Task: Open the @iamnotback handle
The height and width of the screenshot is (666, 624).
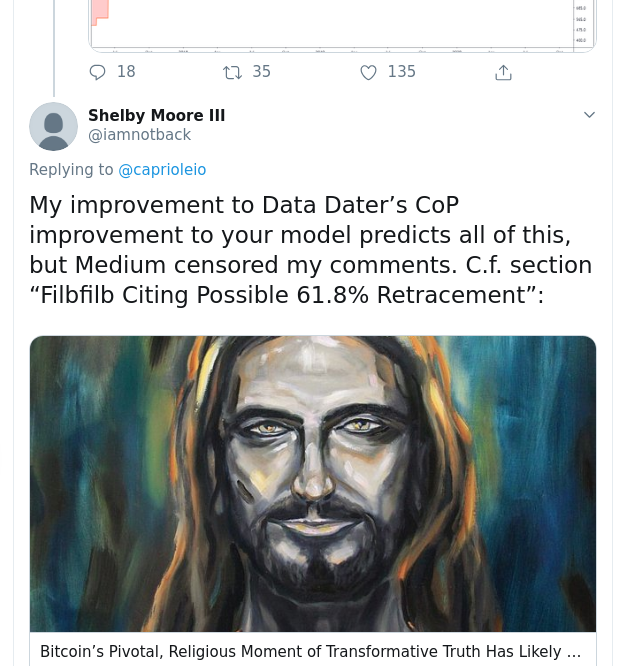Action: 139,135
